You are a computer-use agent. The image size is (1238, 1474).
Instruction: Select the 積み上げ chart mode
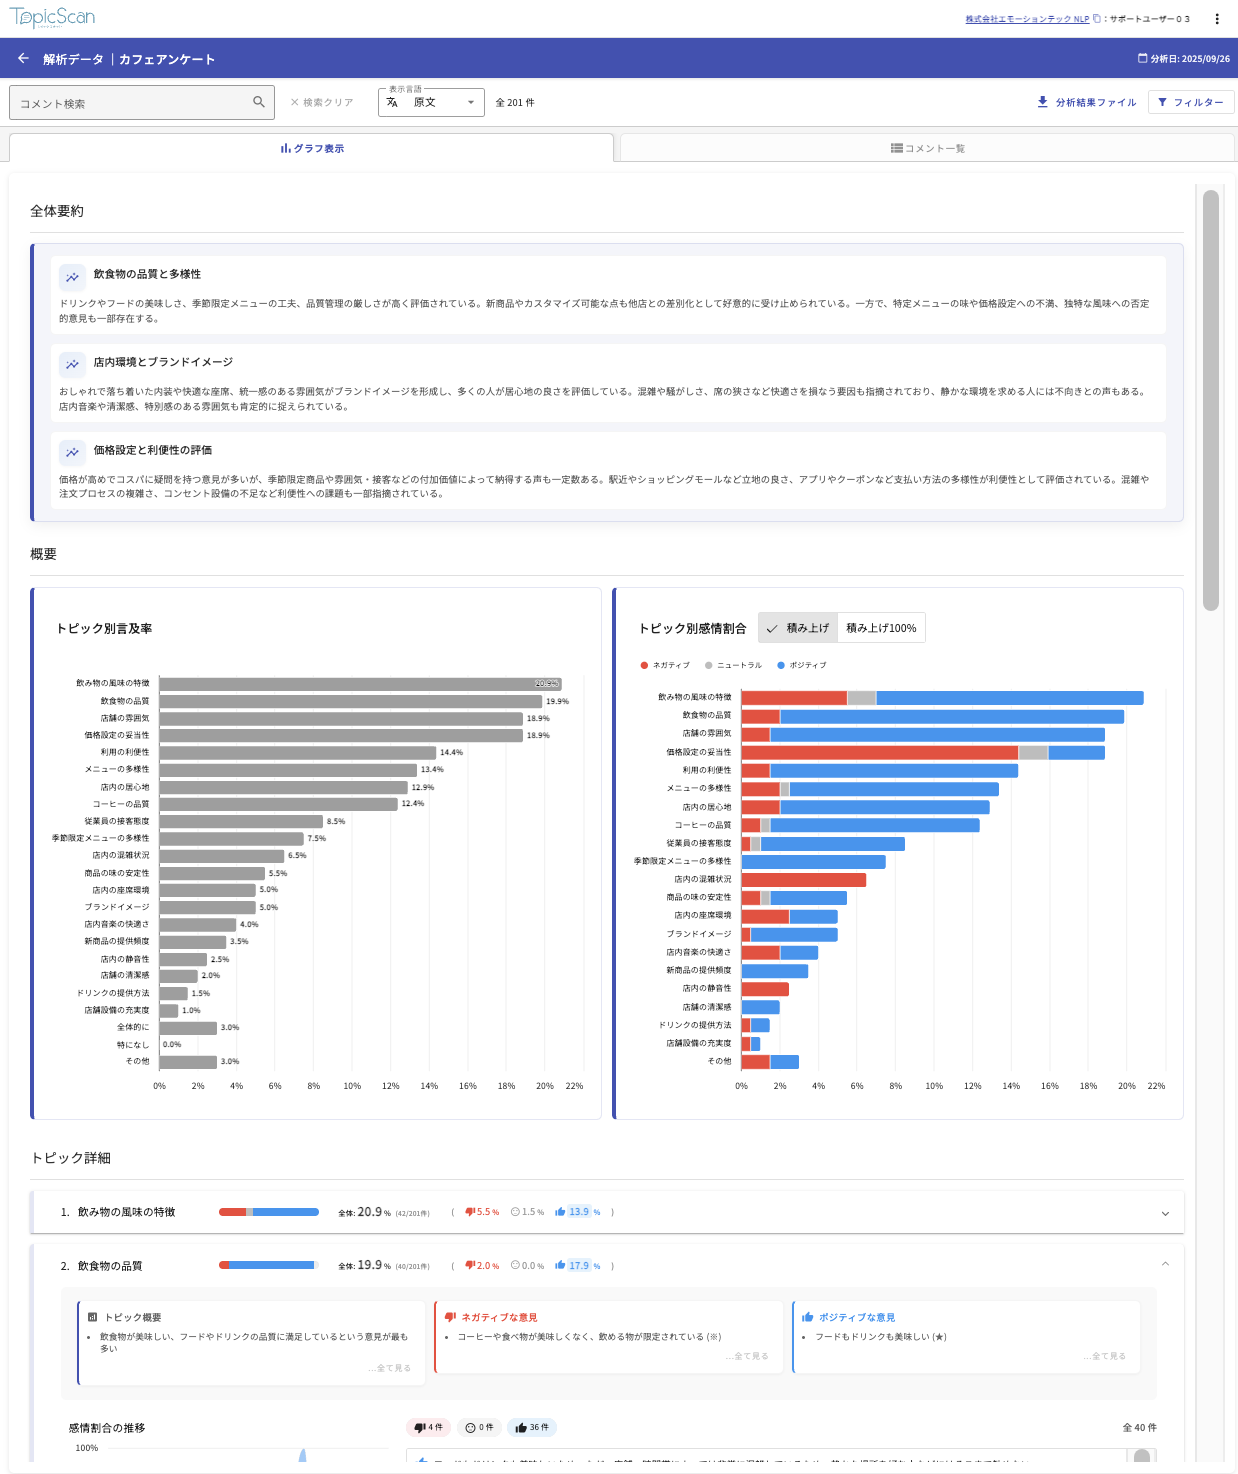pos(798,628)
